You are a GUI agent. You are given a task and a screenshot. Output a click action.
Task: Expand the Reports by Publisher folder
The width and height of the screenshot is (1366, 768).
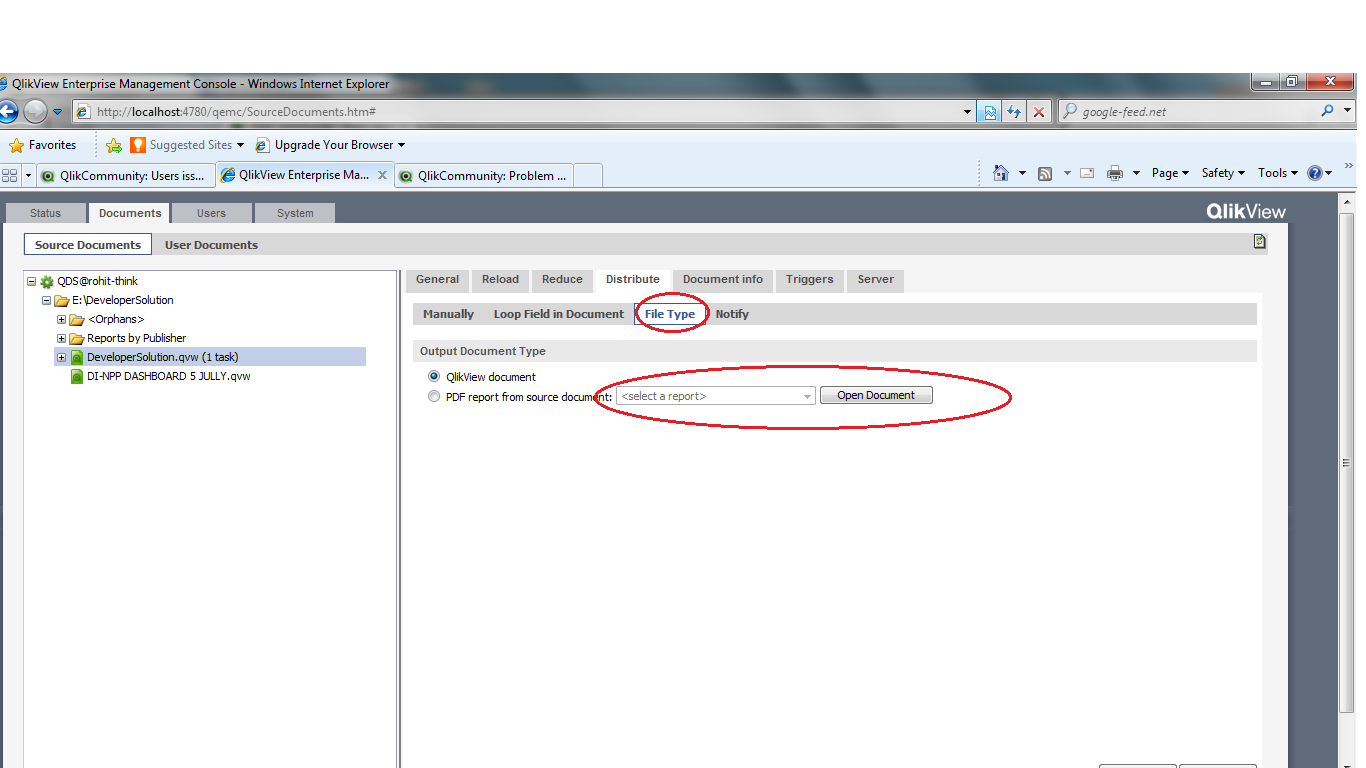coord(61,338)
